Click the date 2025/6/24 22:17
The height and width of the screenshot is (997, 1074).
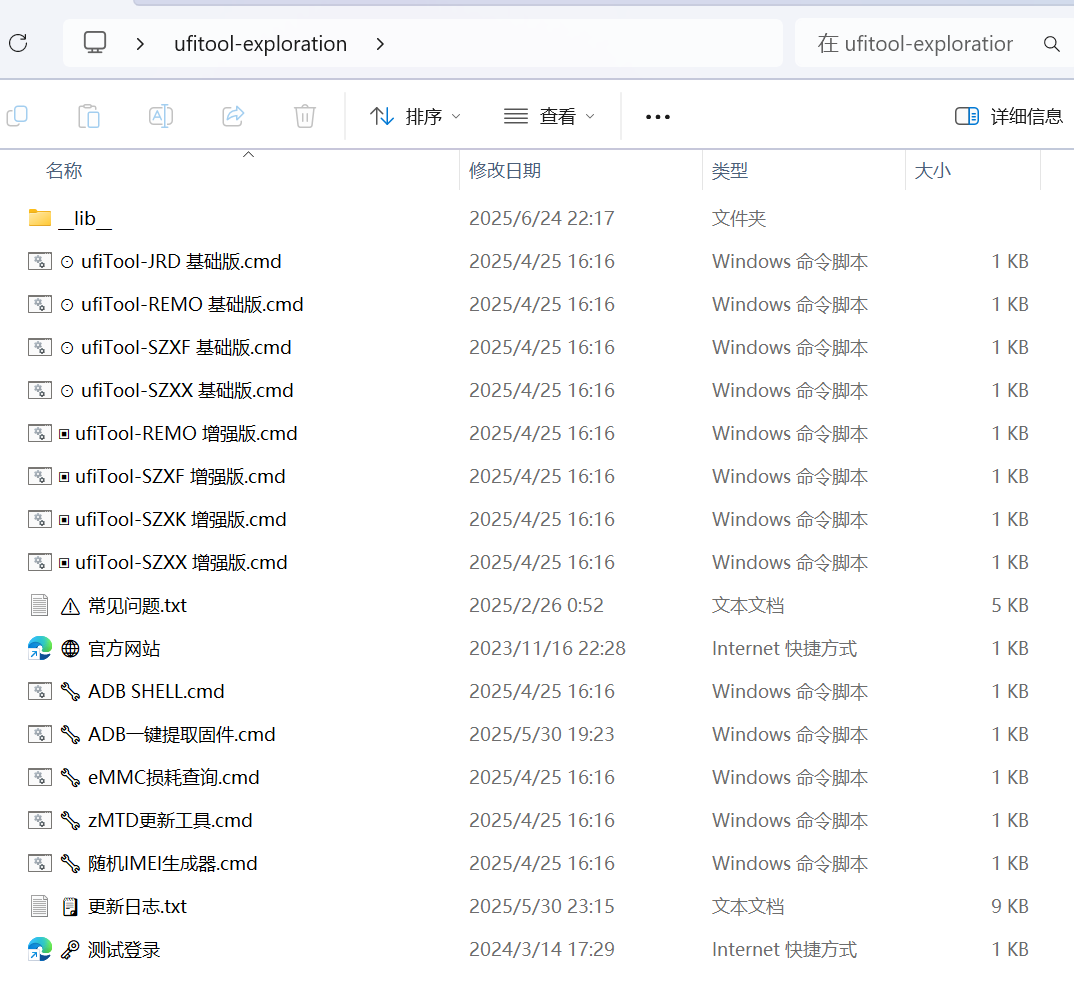click(x=542, y=218)
